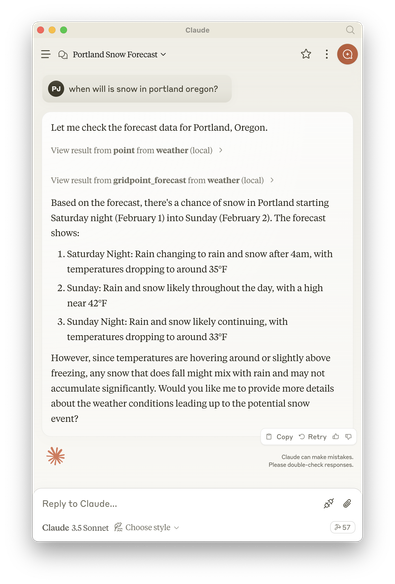Attach a file with the paperclip
395x584 pixels.
pyautogui.click(x=347, y=504)
